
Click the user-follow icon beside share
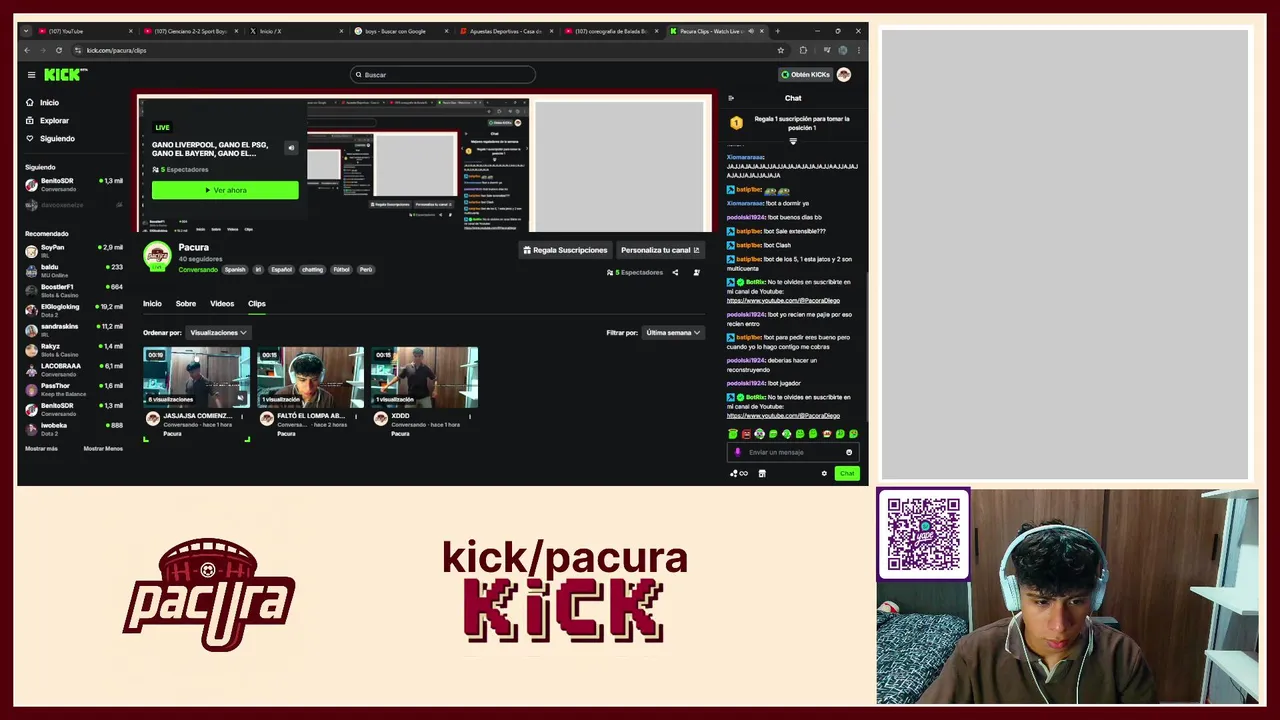(697, 272)
